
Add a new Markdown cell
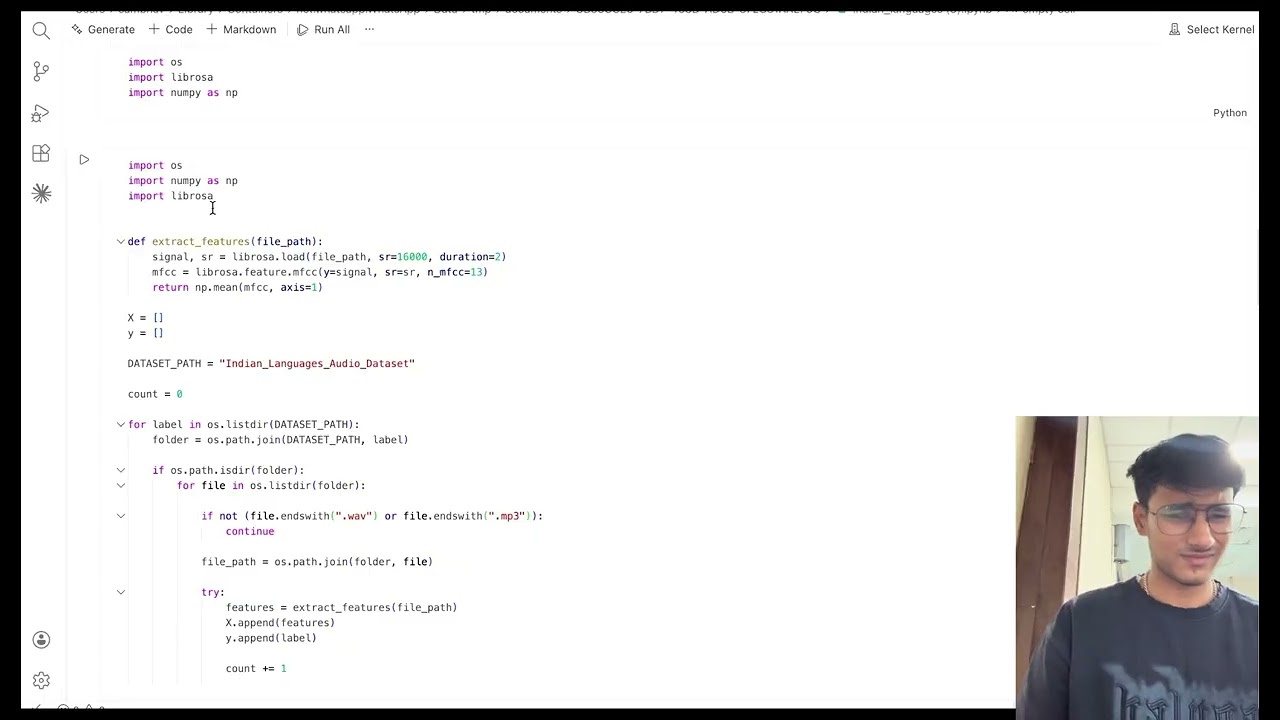[241, 29]
